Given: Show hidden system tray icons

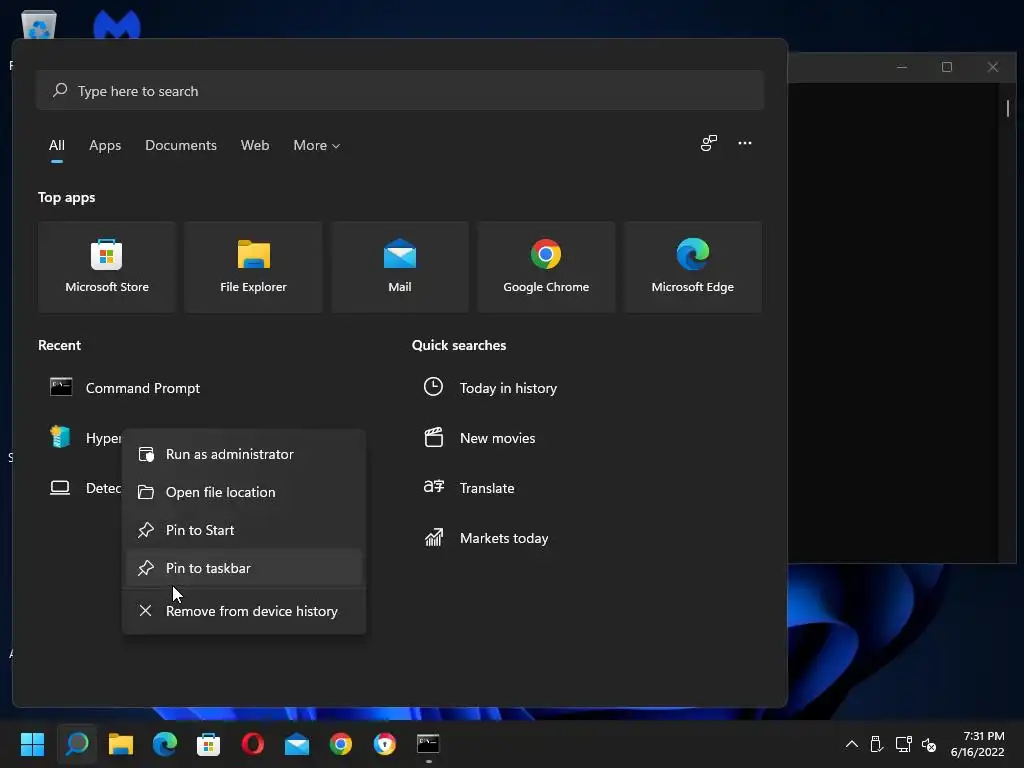Looking at the screenshot, I should [852, 744].
